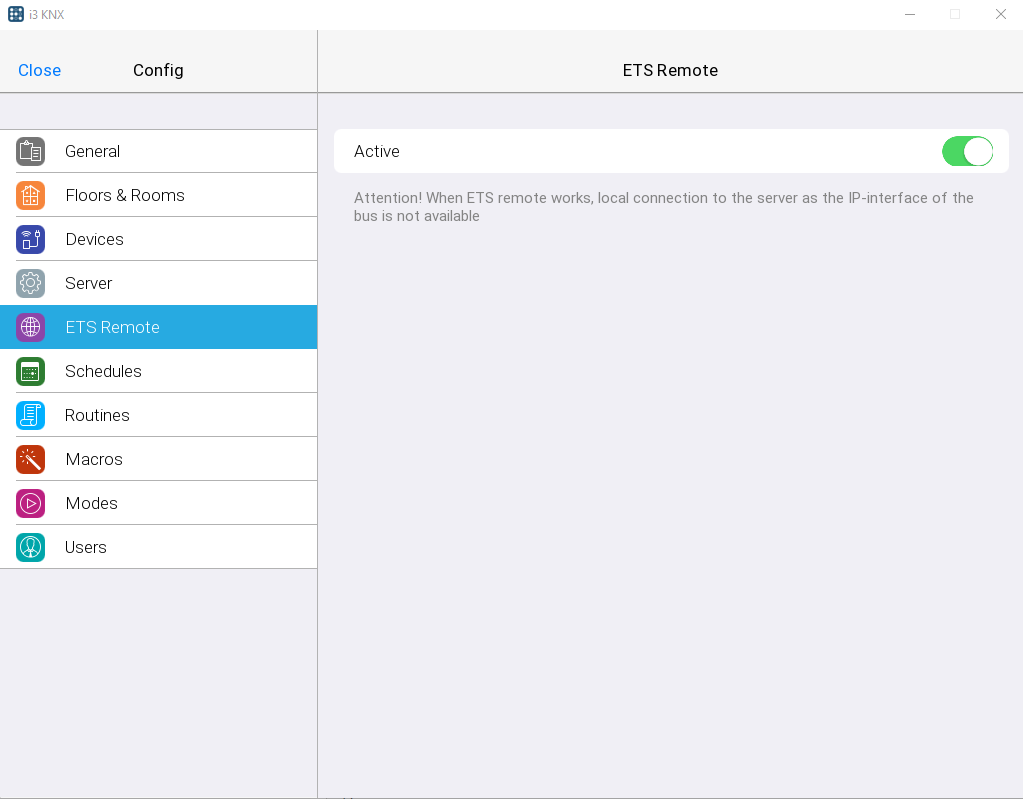Screen dimensions: 1023x799
Task: Open the General settings menu item
Action: pos(92,151)
